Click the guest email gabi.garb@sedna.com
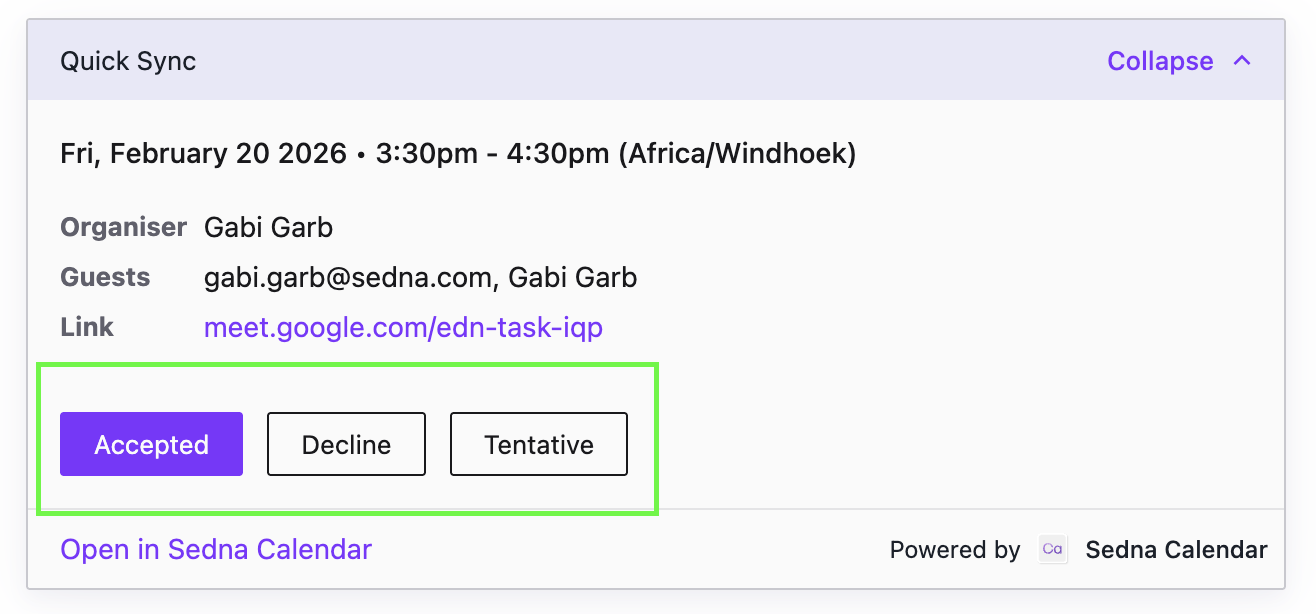Screen dimensions: 1316x614 coord(347,277)
